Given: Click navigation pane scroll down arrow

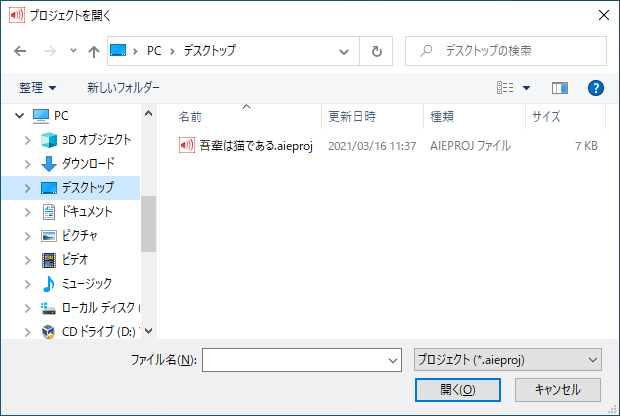Looking at the screenshot, I should coord(148,331).
